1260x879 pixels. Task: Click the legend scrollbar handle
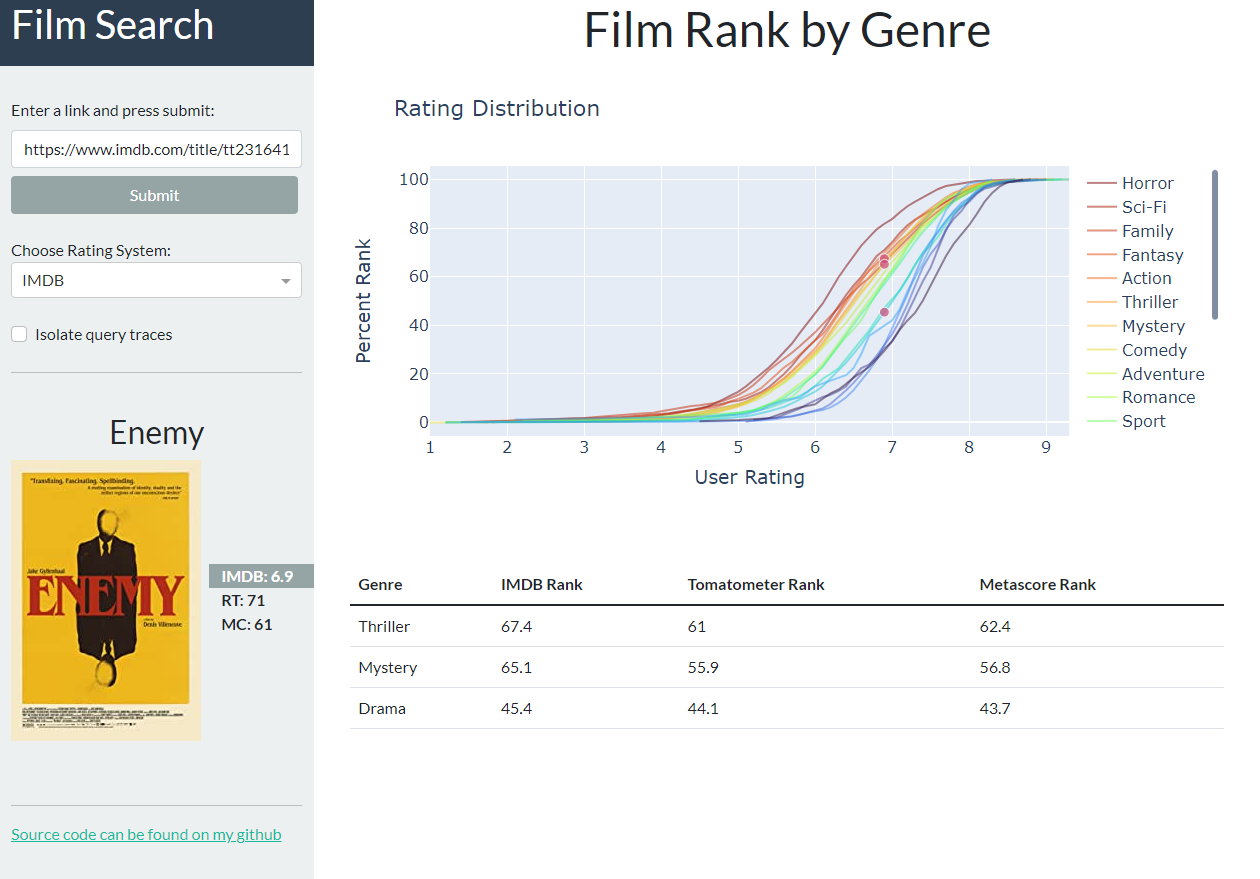[x=1215, y=245]
